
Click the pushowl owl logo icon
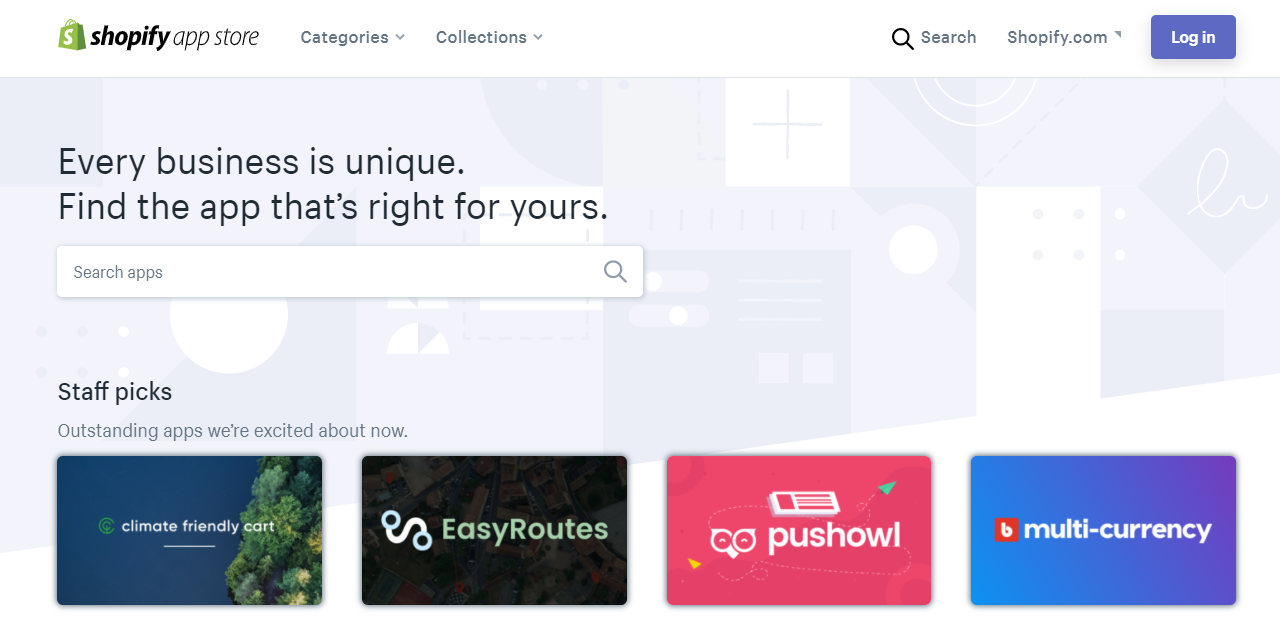(734, 541)
